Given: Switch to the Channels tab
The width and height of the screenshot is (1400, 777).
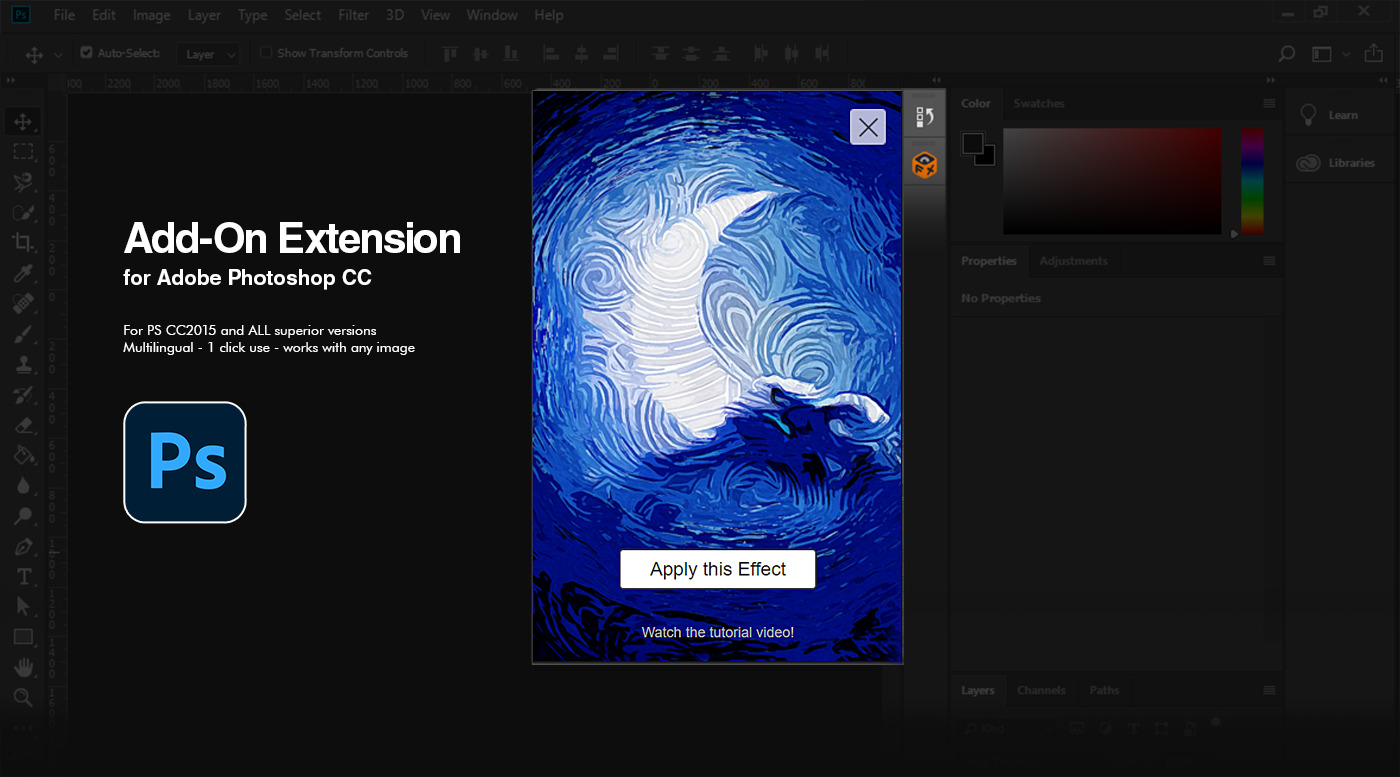Looking at the screenshot, I should (1041, 690).
